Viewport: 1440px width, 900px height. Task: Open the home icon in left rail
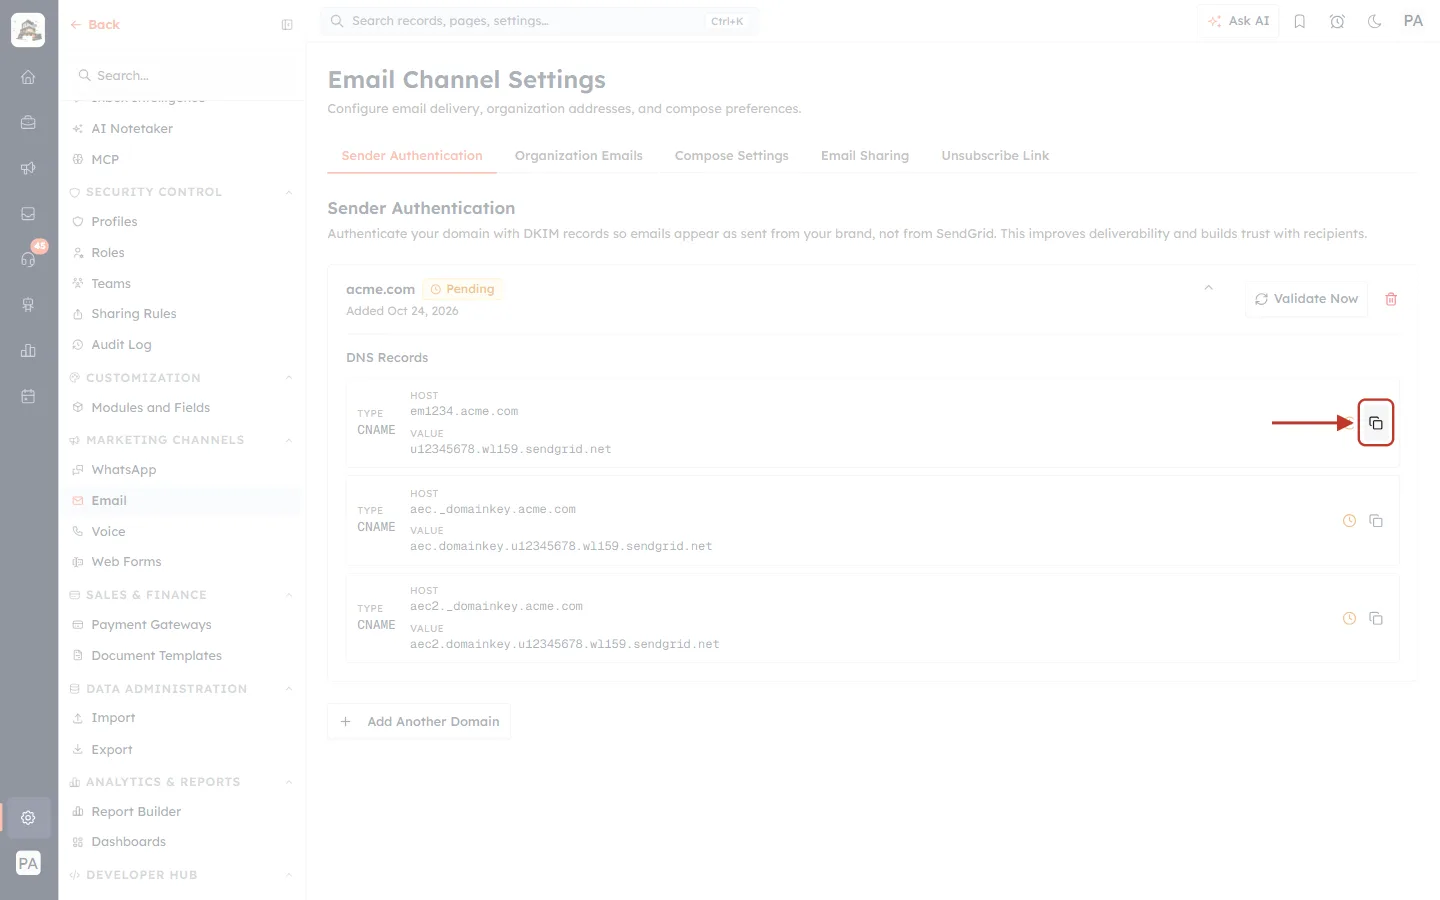tap(28, 77)
